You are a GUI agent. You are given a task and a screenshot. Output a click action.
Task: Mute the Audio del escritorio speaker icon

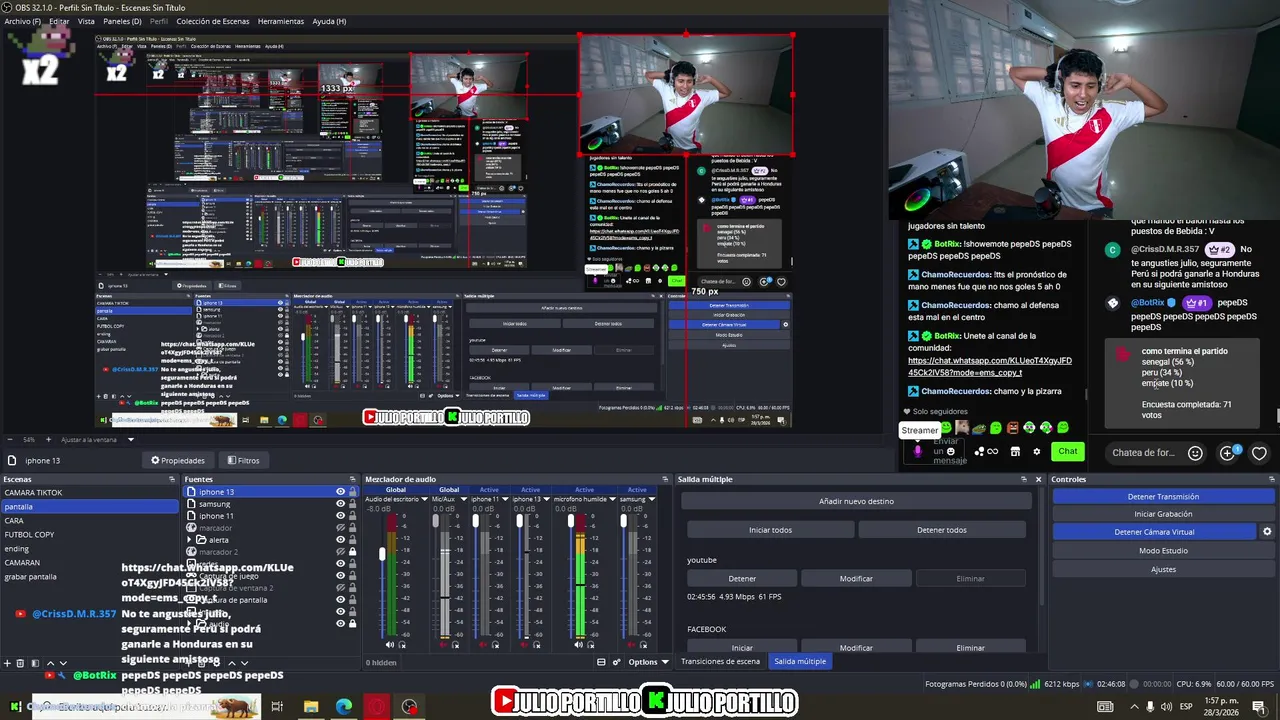point(390,645)
